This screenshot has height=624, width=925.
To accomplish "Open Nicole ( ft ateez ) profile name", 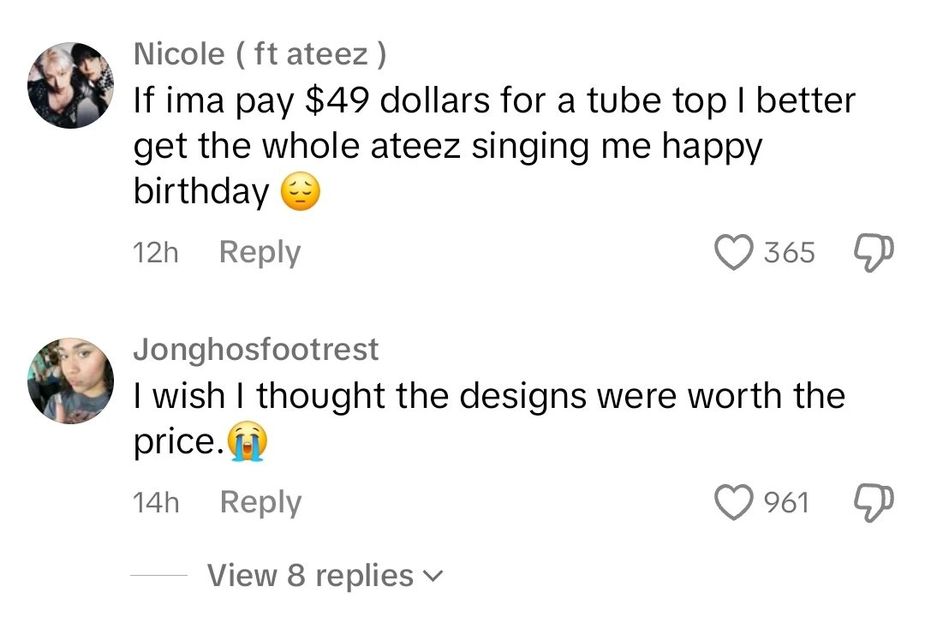I will point(260,53).
